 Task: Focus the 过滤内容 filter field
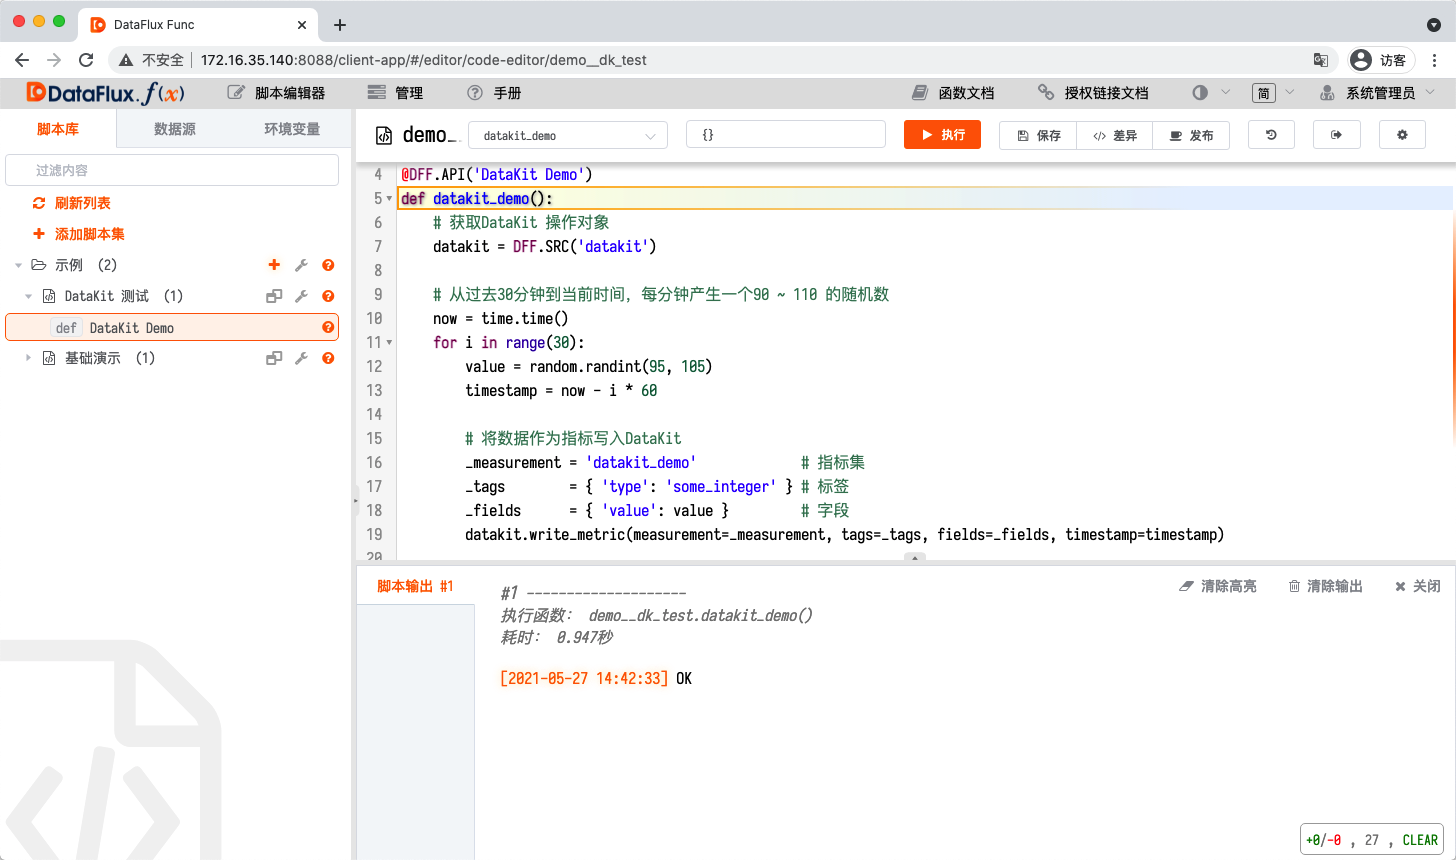click(x=172, y=170)
